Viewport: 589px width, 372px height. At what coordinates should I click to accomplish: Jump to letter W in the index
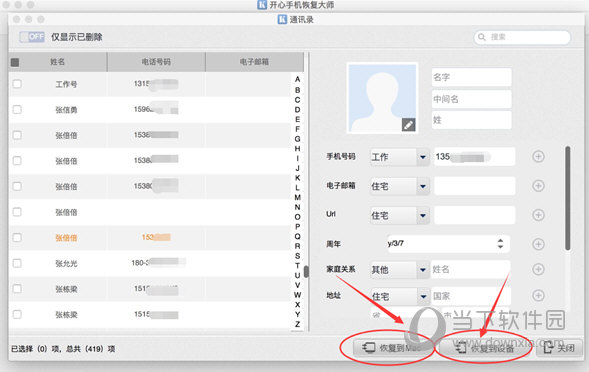(x=298, y=295)
